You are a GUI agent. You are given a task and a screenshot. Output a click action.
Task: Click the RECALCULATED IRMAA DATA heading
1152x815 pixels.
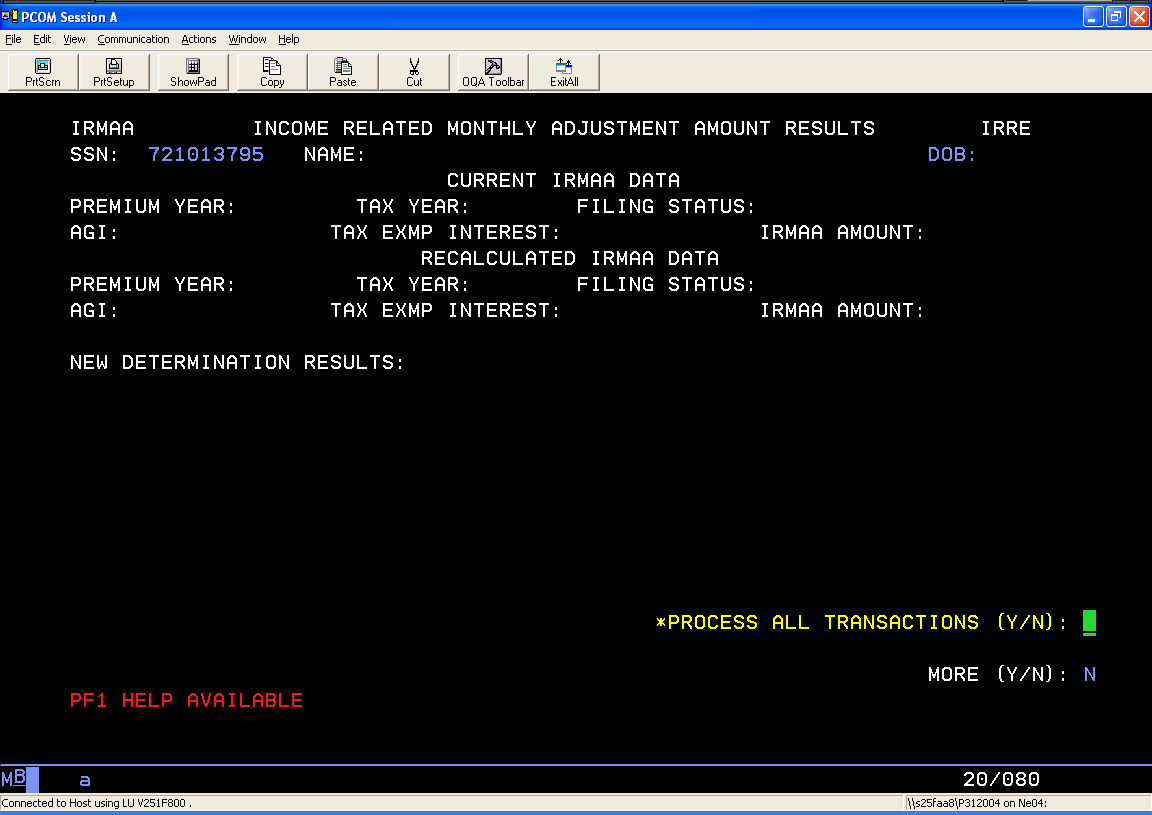569,258
